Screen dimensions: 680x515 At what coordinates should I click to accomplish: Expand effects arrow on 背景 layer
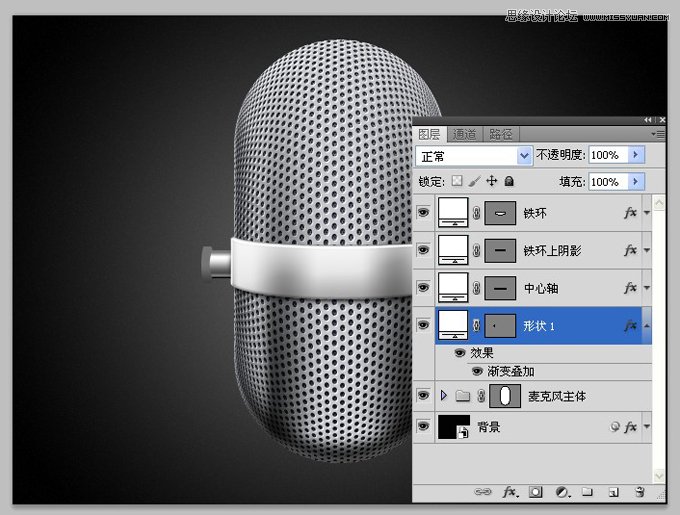click(647, 427)
